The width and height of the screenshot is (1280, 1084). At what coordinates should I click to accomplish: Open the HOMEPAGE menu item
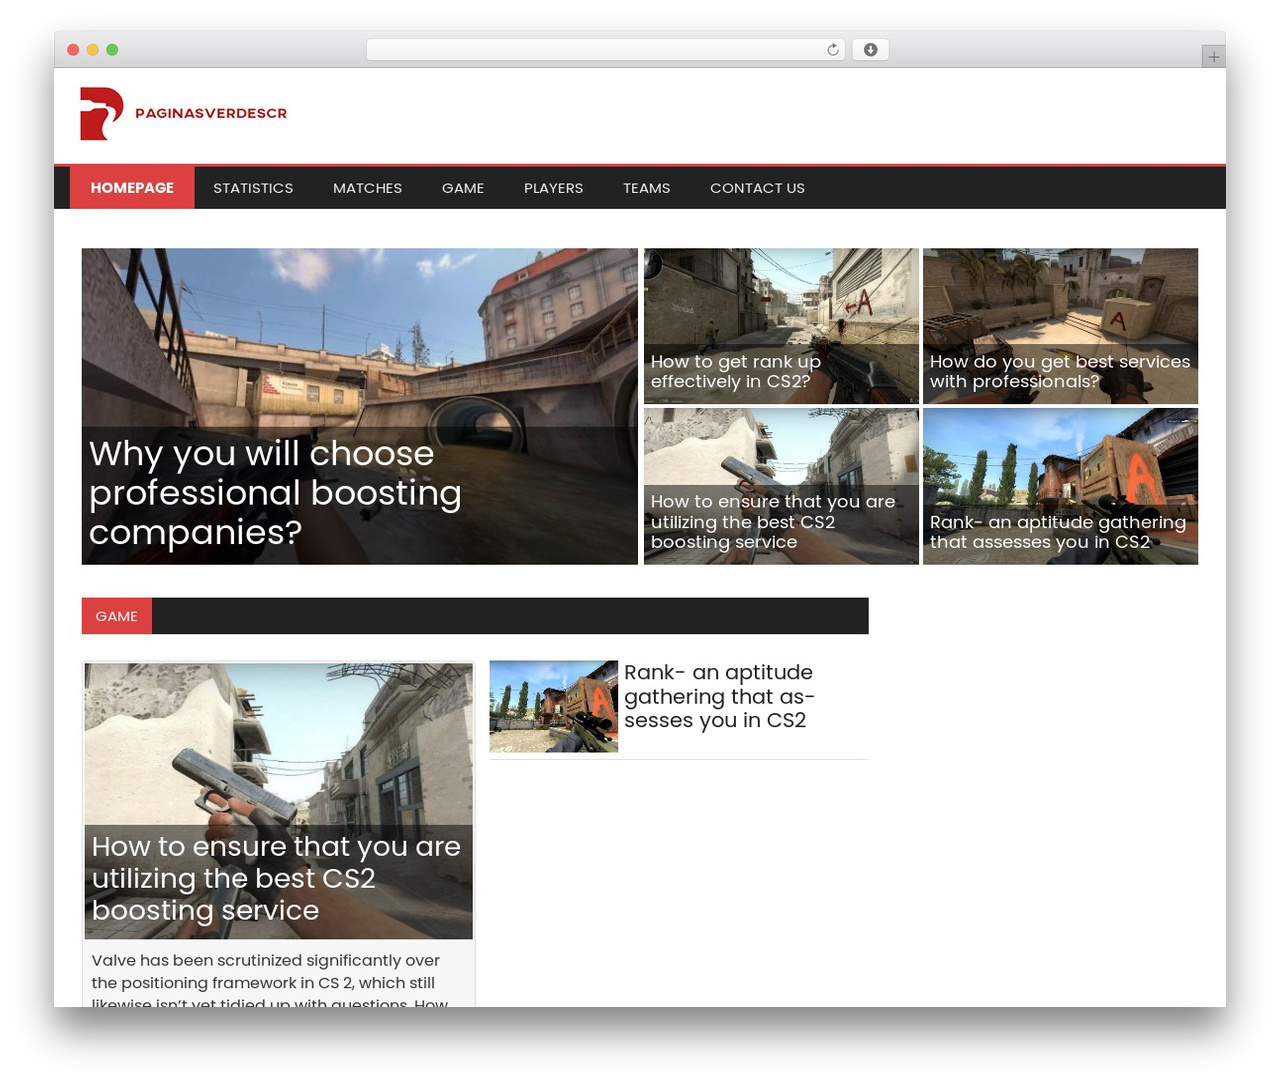pos(132,188)
